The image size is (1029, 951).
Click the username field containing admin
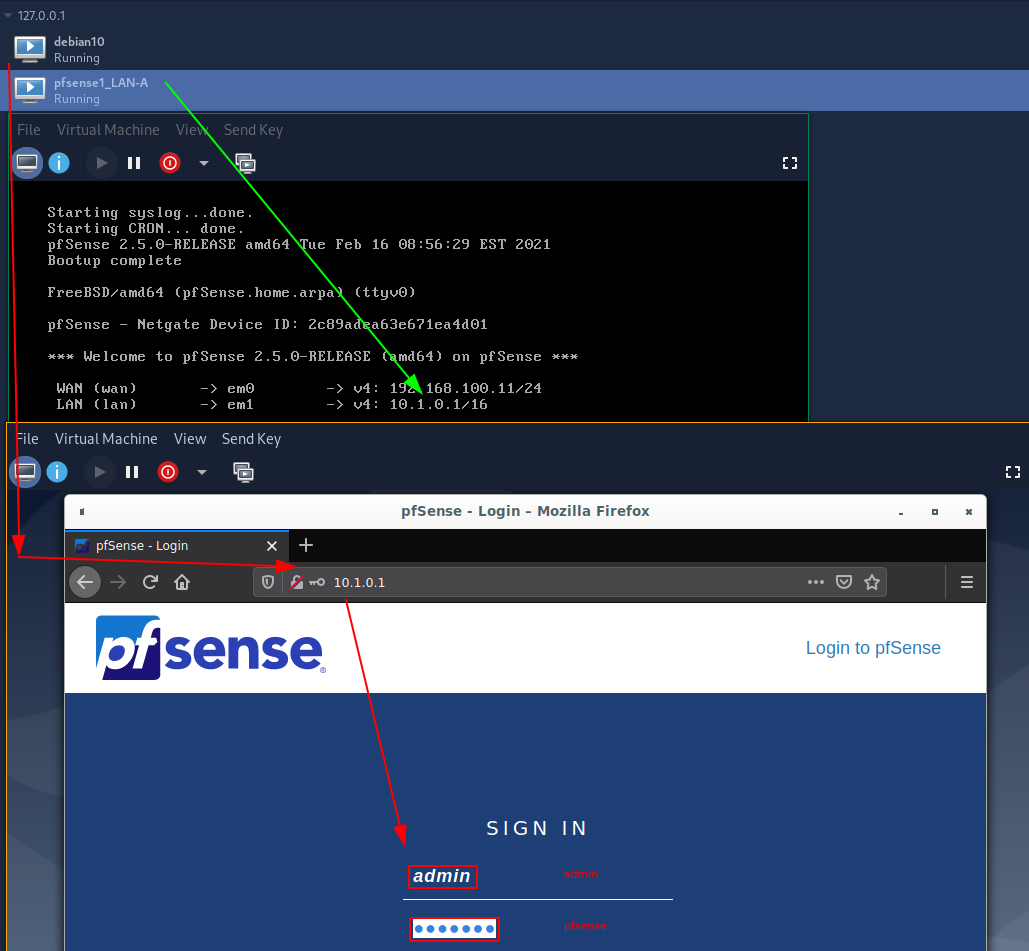[537, 877]
